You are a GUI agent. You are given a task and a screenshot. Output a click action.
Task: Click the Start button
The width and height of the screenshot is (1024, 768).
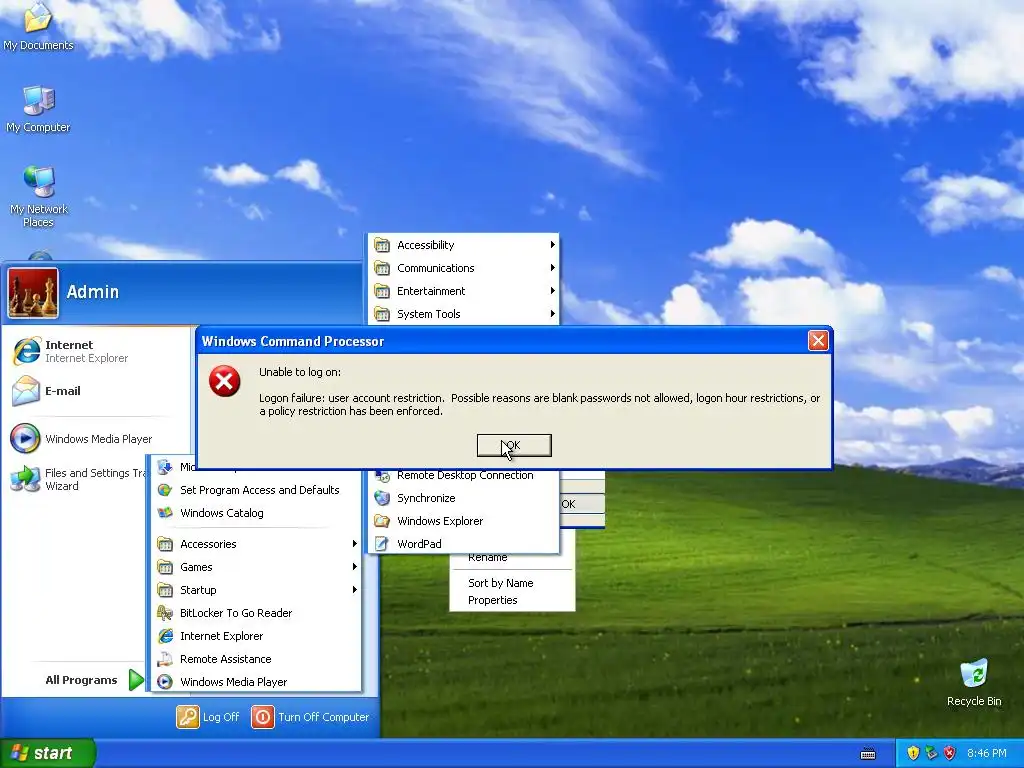(x=47, y=753)
